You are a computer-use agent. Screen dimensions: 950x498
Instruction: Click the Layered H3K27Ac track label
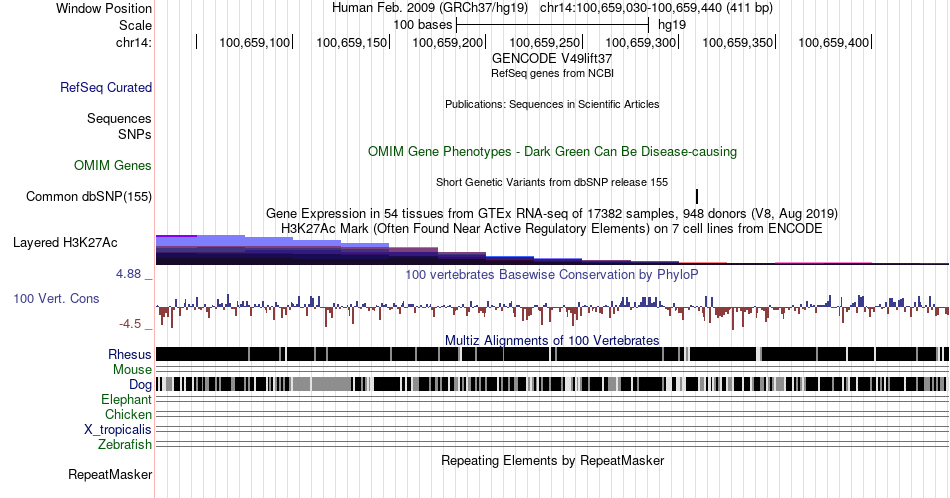tap(65, 242)
